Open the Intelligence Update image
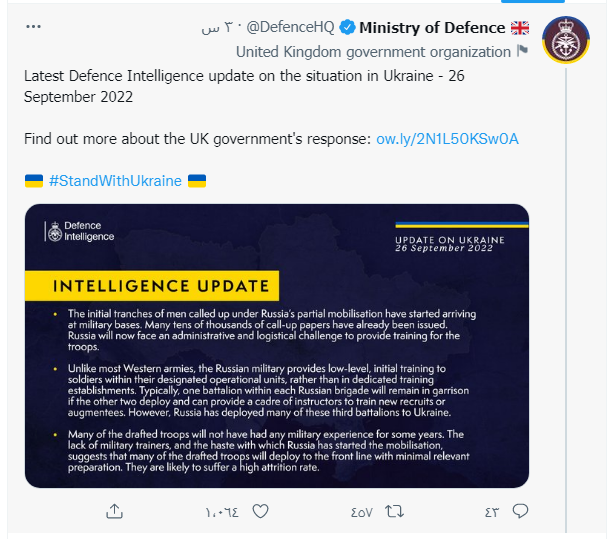 (277, 346)
